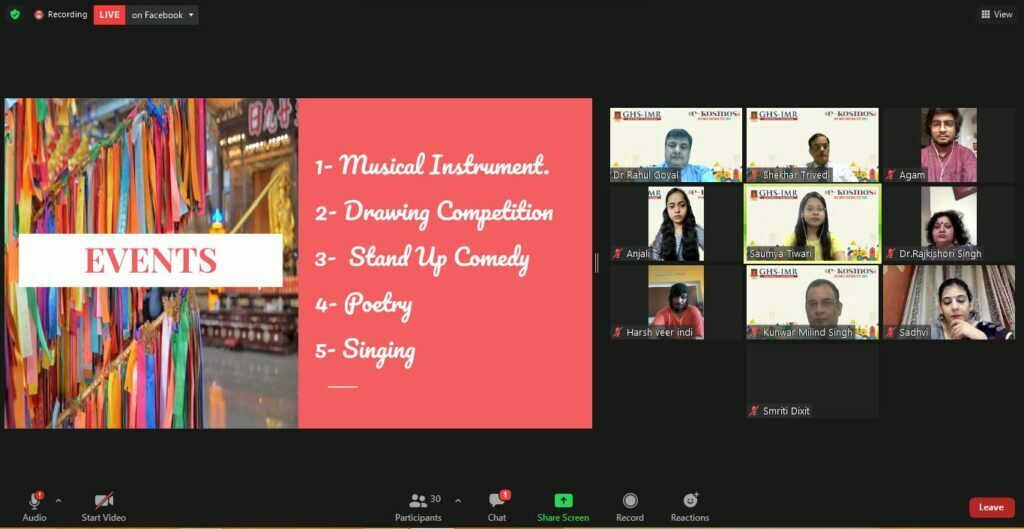This screenshot has width=1024, height=529.
Task: Change layout using the View button
Action: coord(997,15)
